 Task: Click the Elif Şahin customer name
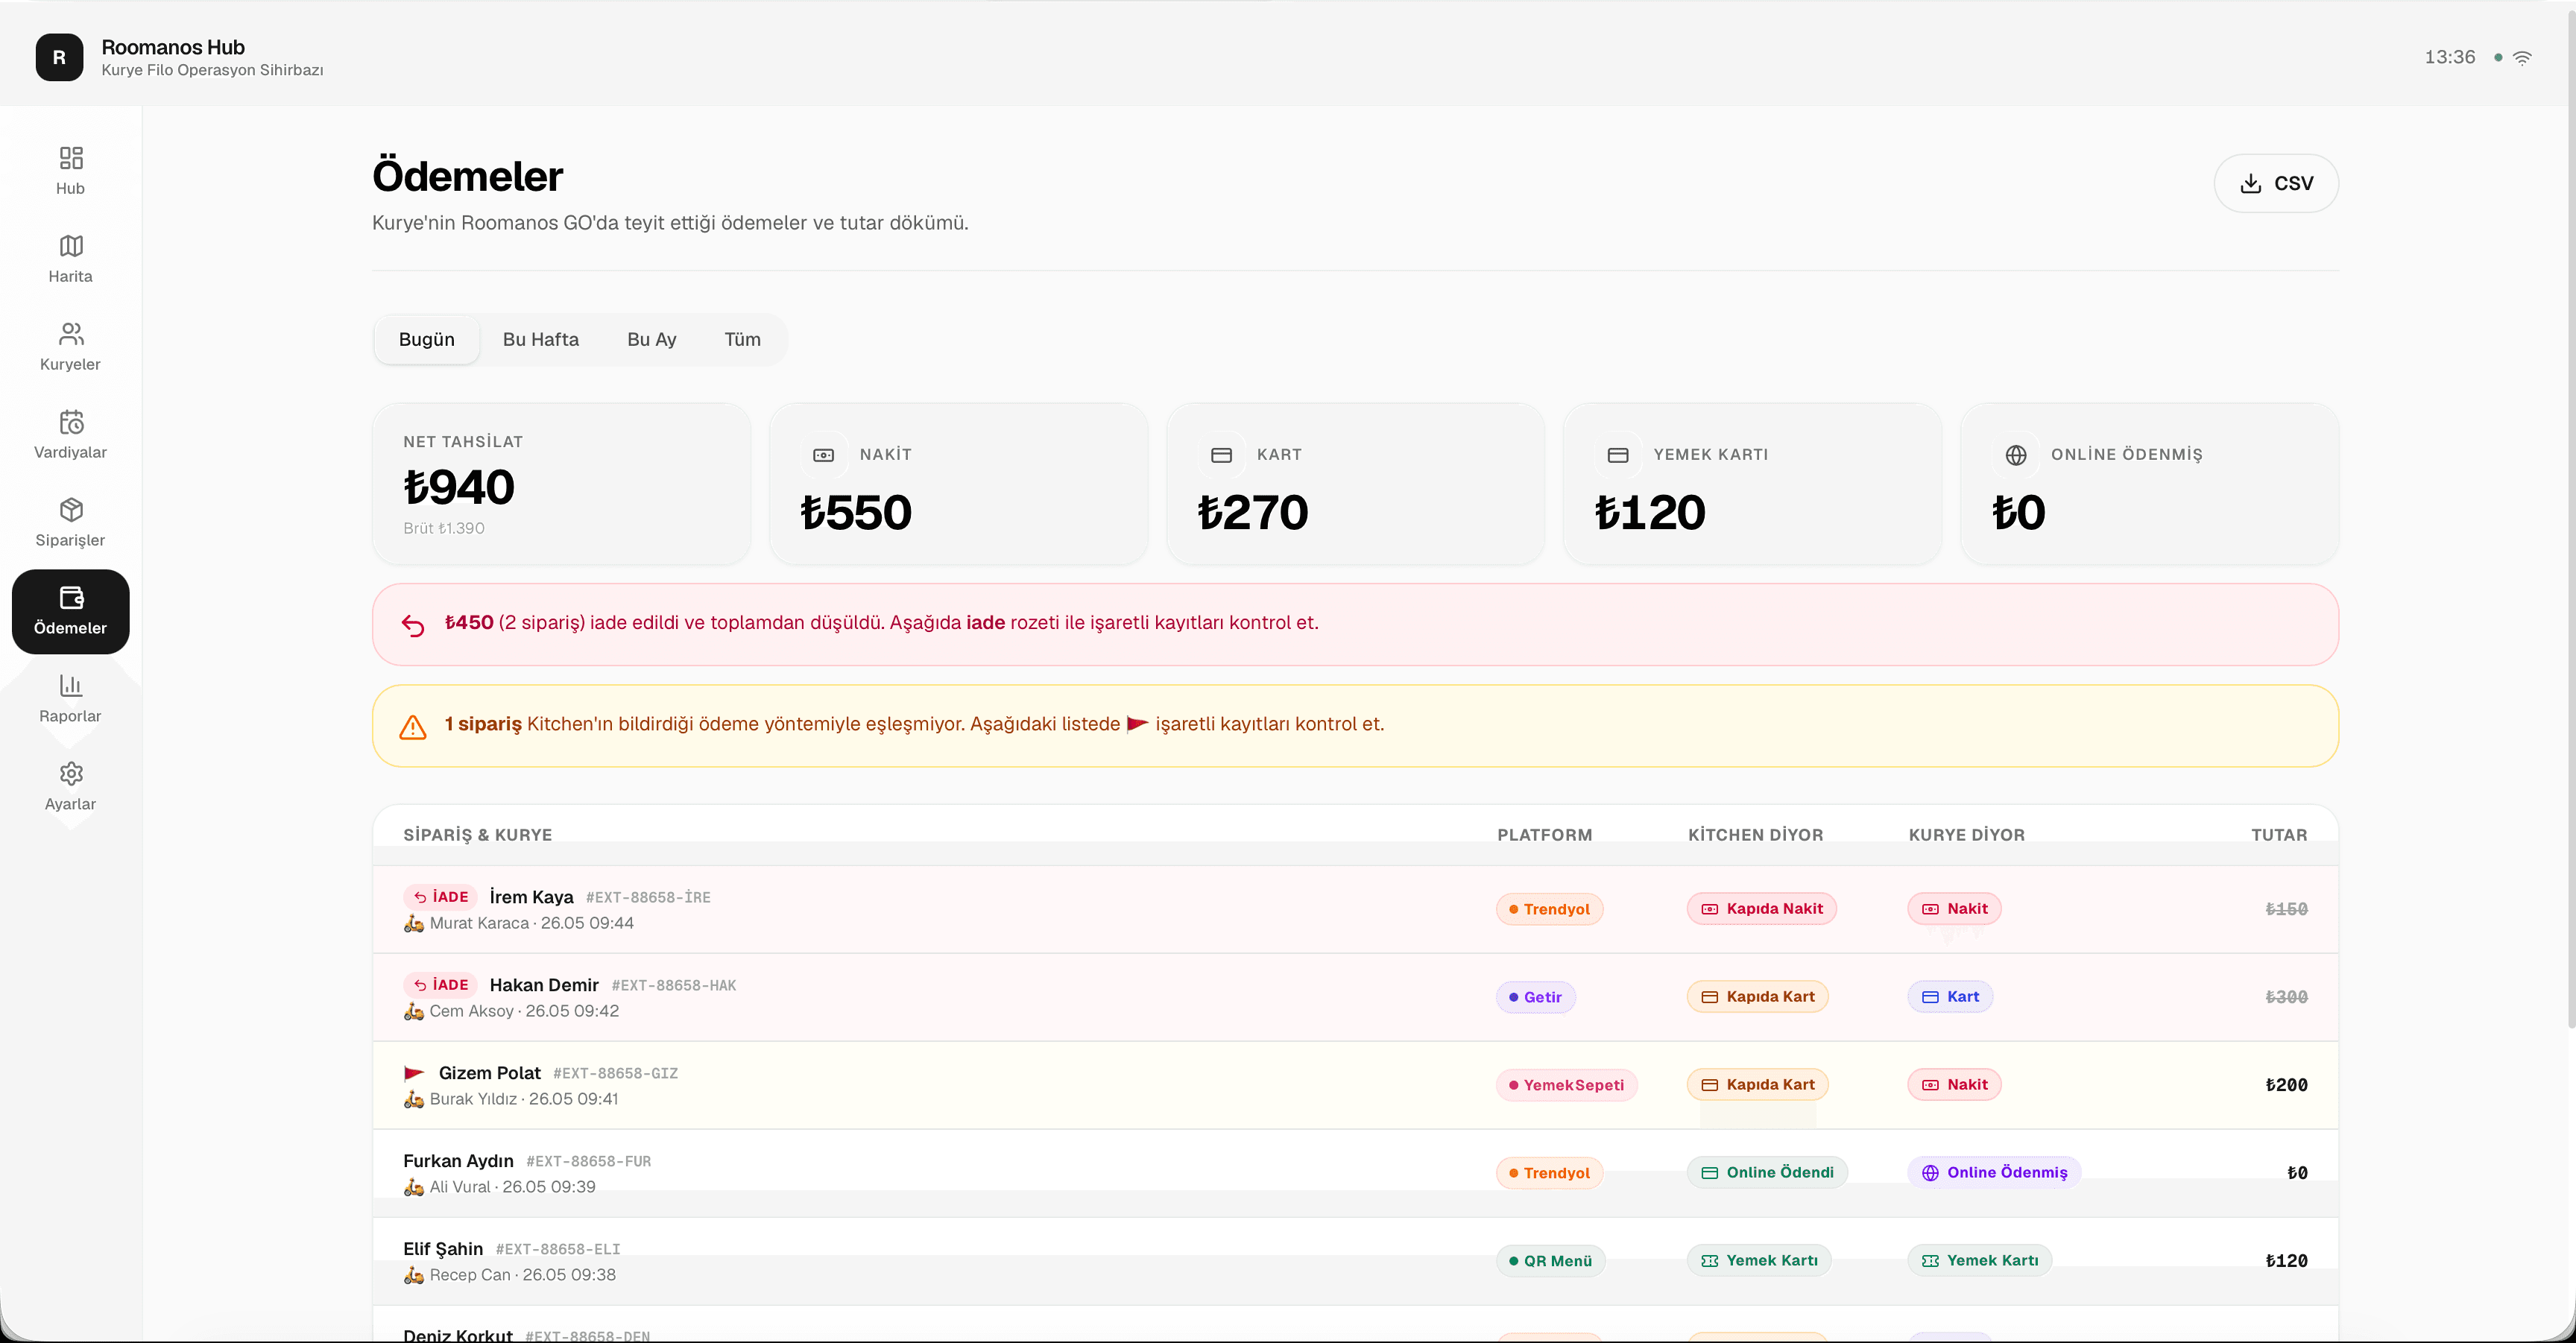tap(443, 1249)
